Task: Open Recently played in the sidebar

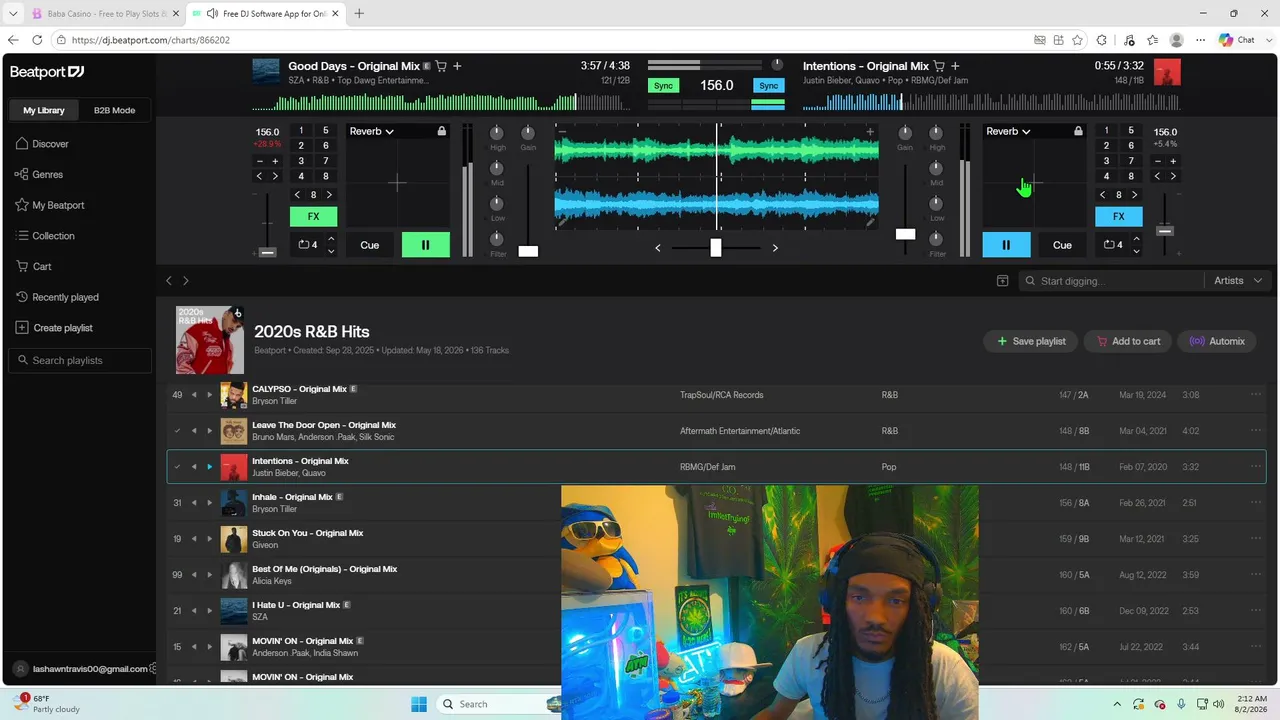Action: (57, 297)
